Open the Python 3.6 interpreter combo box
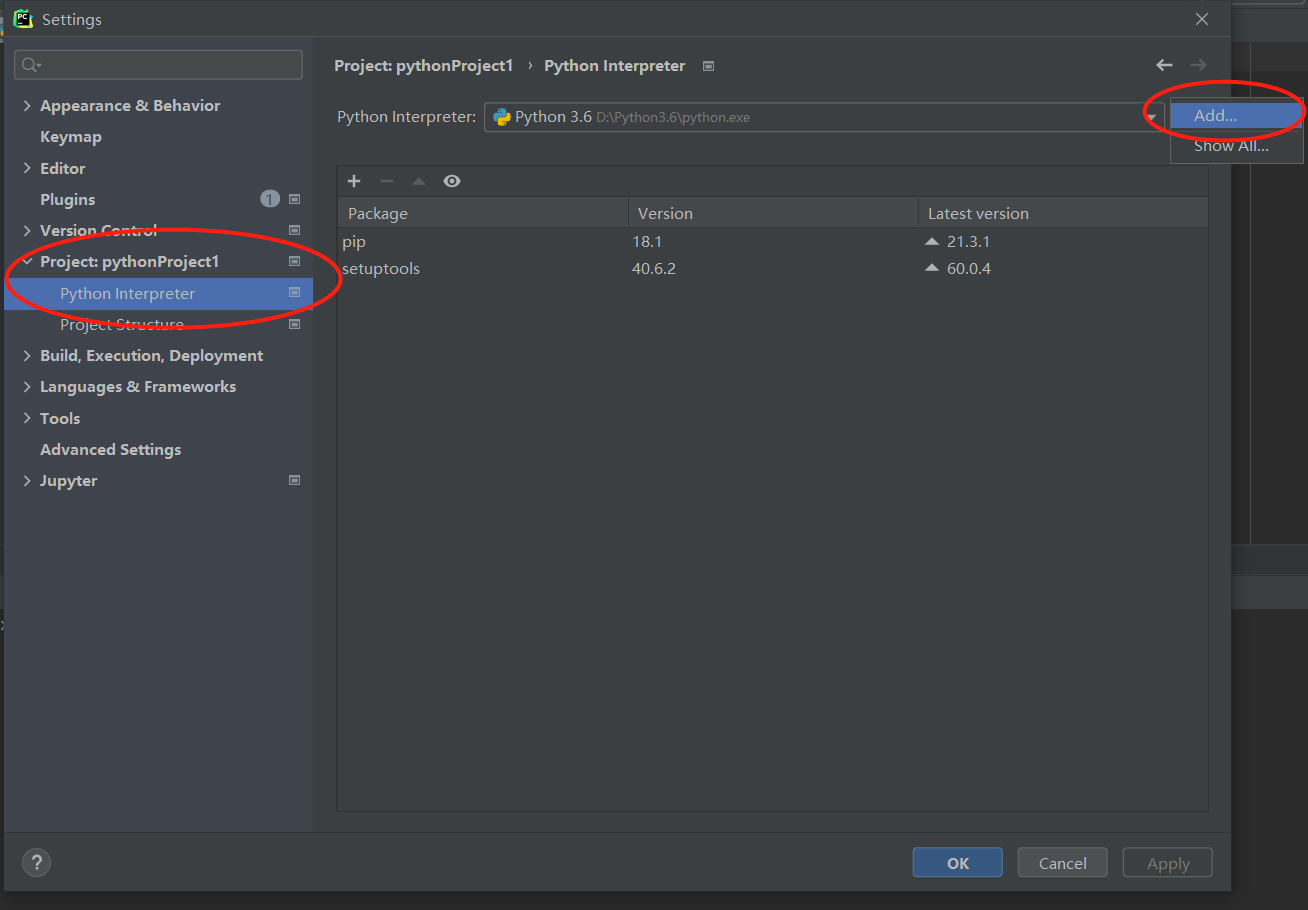Image resolution: width=1308 pixels, height=910 pixels. (x=824, y=117)
